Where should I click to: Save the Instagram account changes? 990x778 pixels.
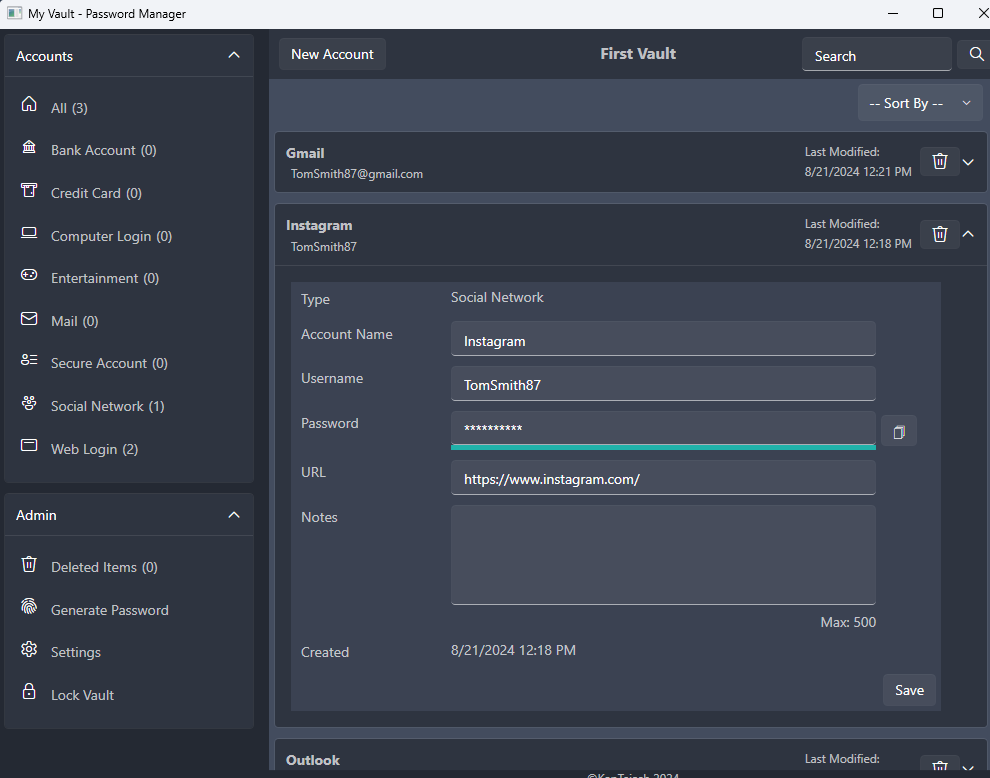(909, 690)
